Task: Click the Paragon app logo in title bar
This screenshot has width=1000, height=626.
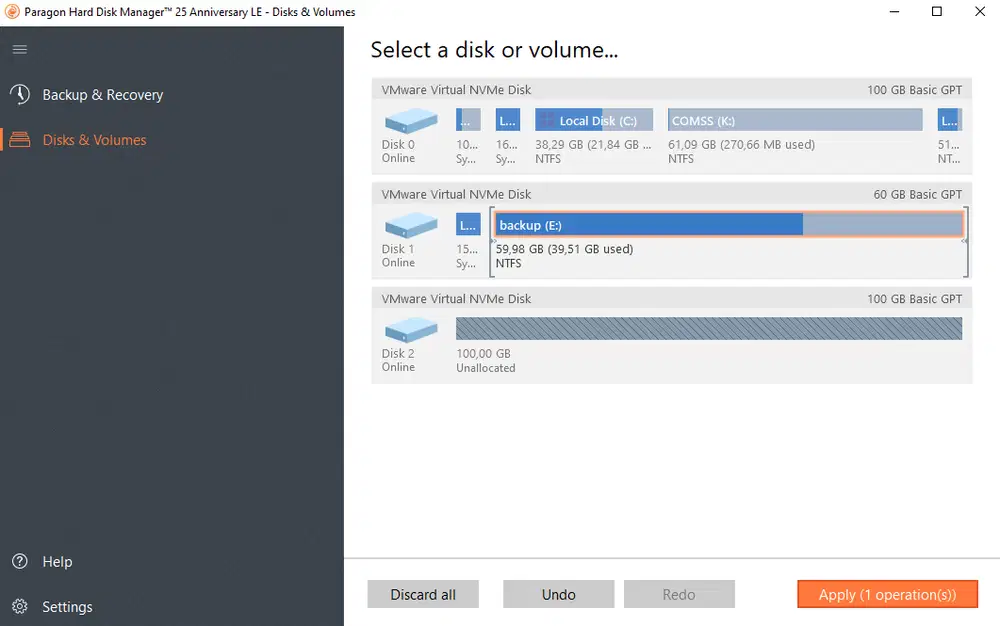Action: coord(12,11)
